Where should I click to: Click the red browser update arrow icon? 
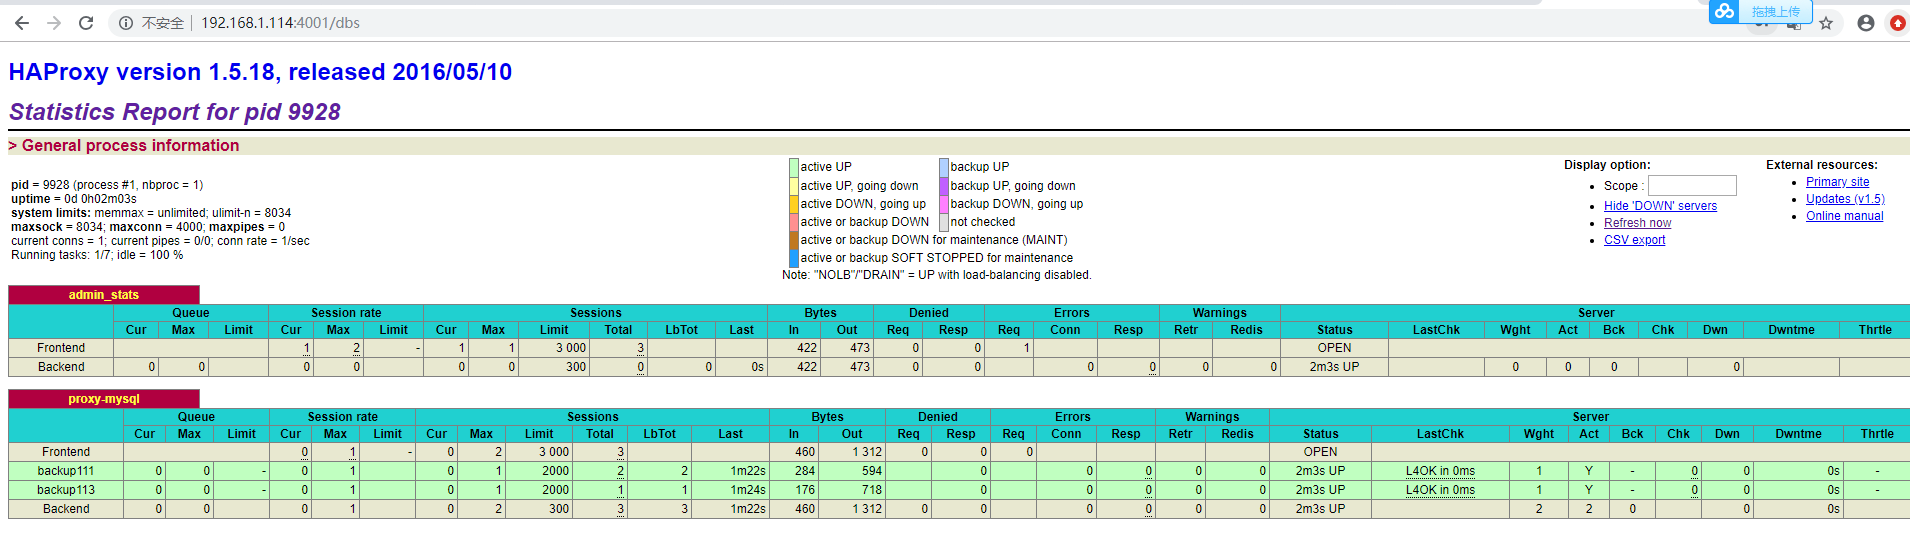click(1897, 23)
